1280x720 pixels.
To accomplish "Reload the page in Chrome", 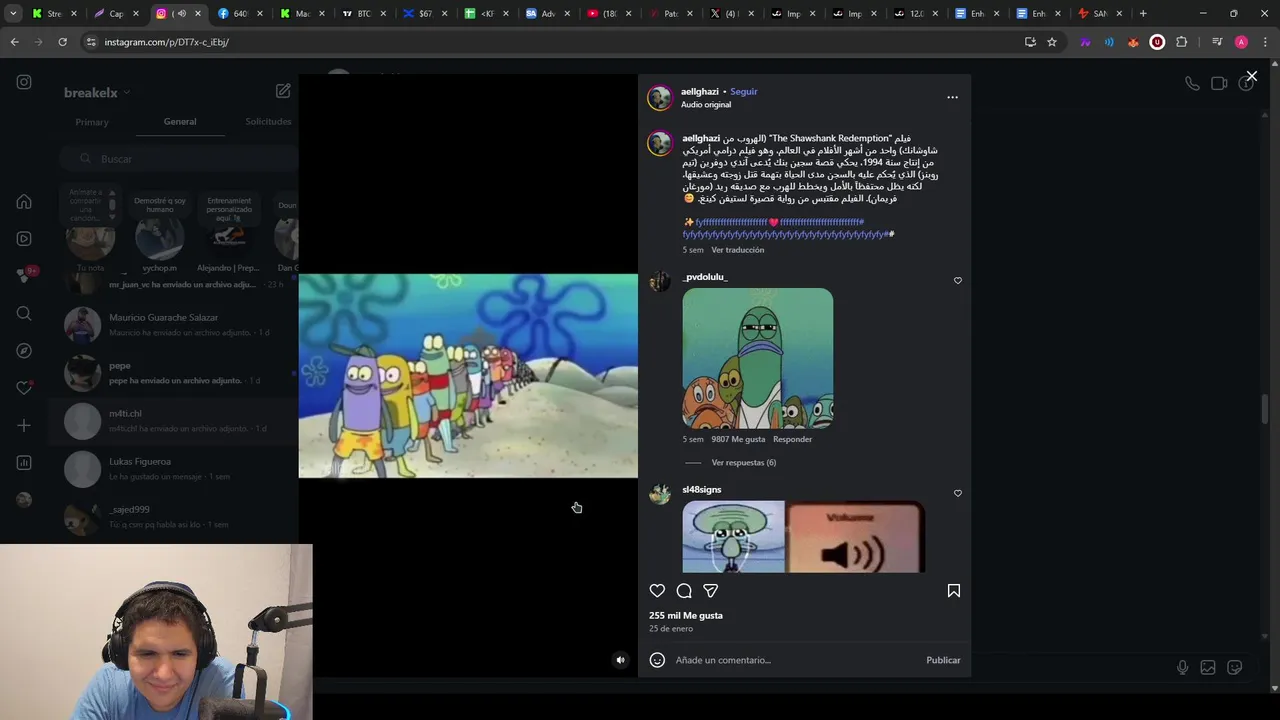I will point(62,42).
